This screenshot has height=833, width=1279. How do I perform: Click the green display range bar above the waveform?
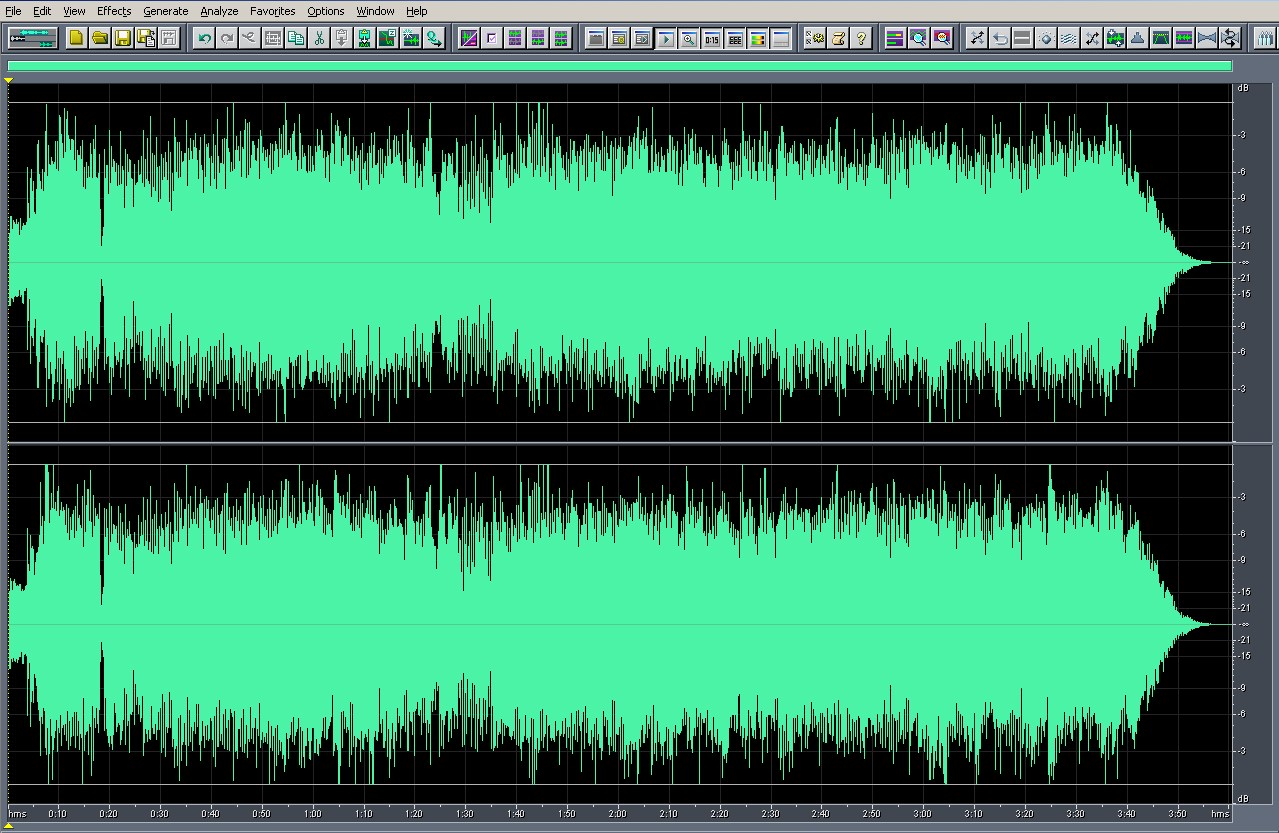[x=619, y=66]
